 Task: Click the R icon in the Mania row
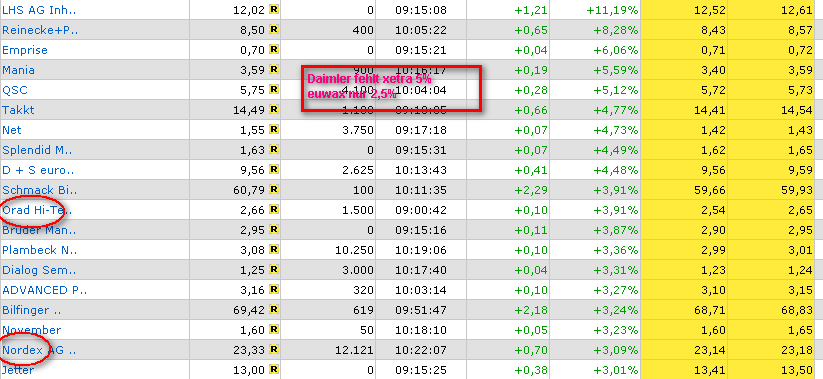pyautogui.click(x=273, y=69)
